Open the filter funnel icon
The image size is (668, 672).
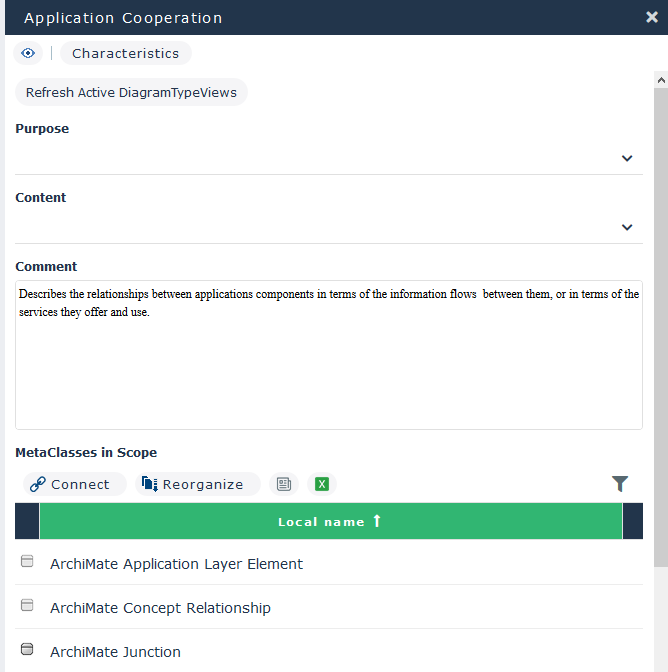tap(620, 484)
